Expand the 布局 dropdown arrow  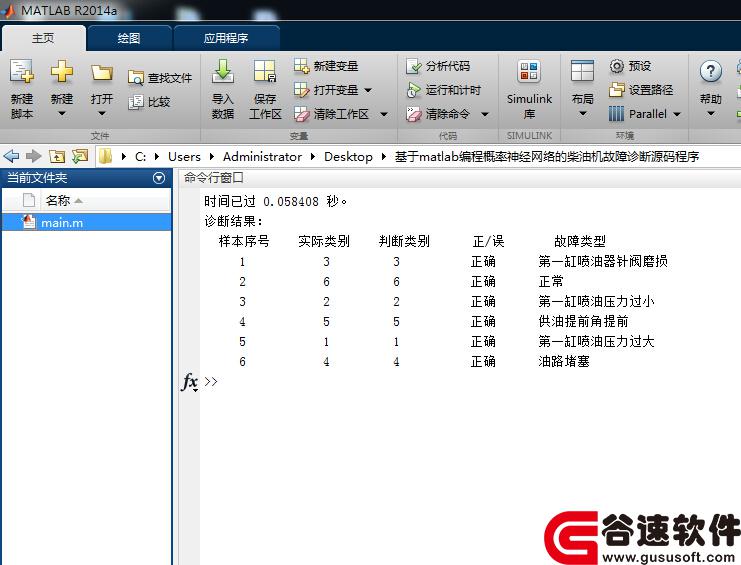tap(582, 113)
